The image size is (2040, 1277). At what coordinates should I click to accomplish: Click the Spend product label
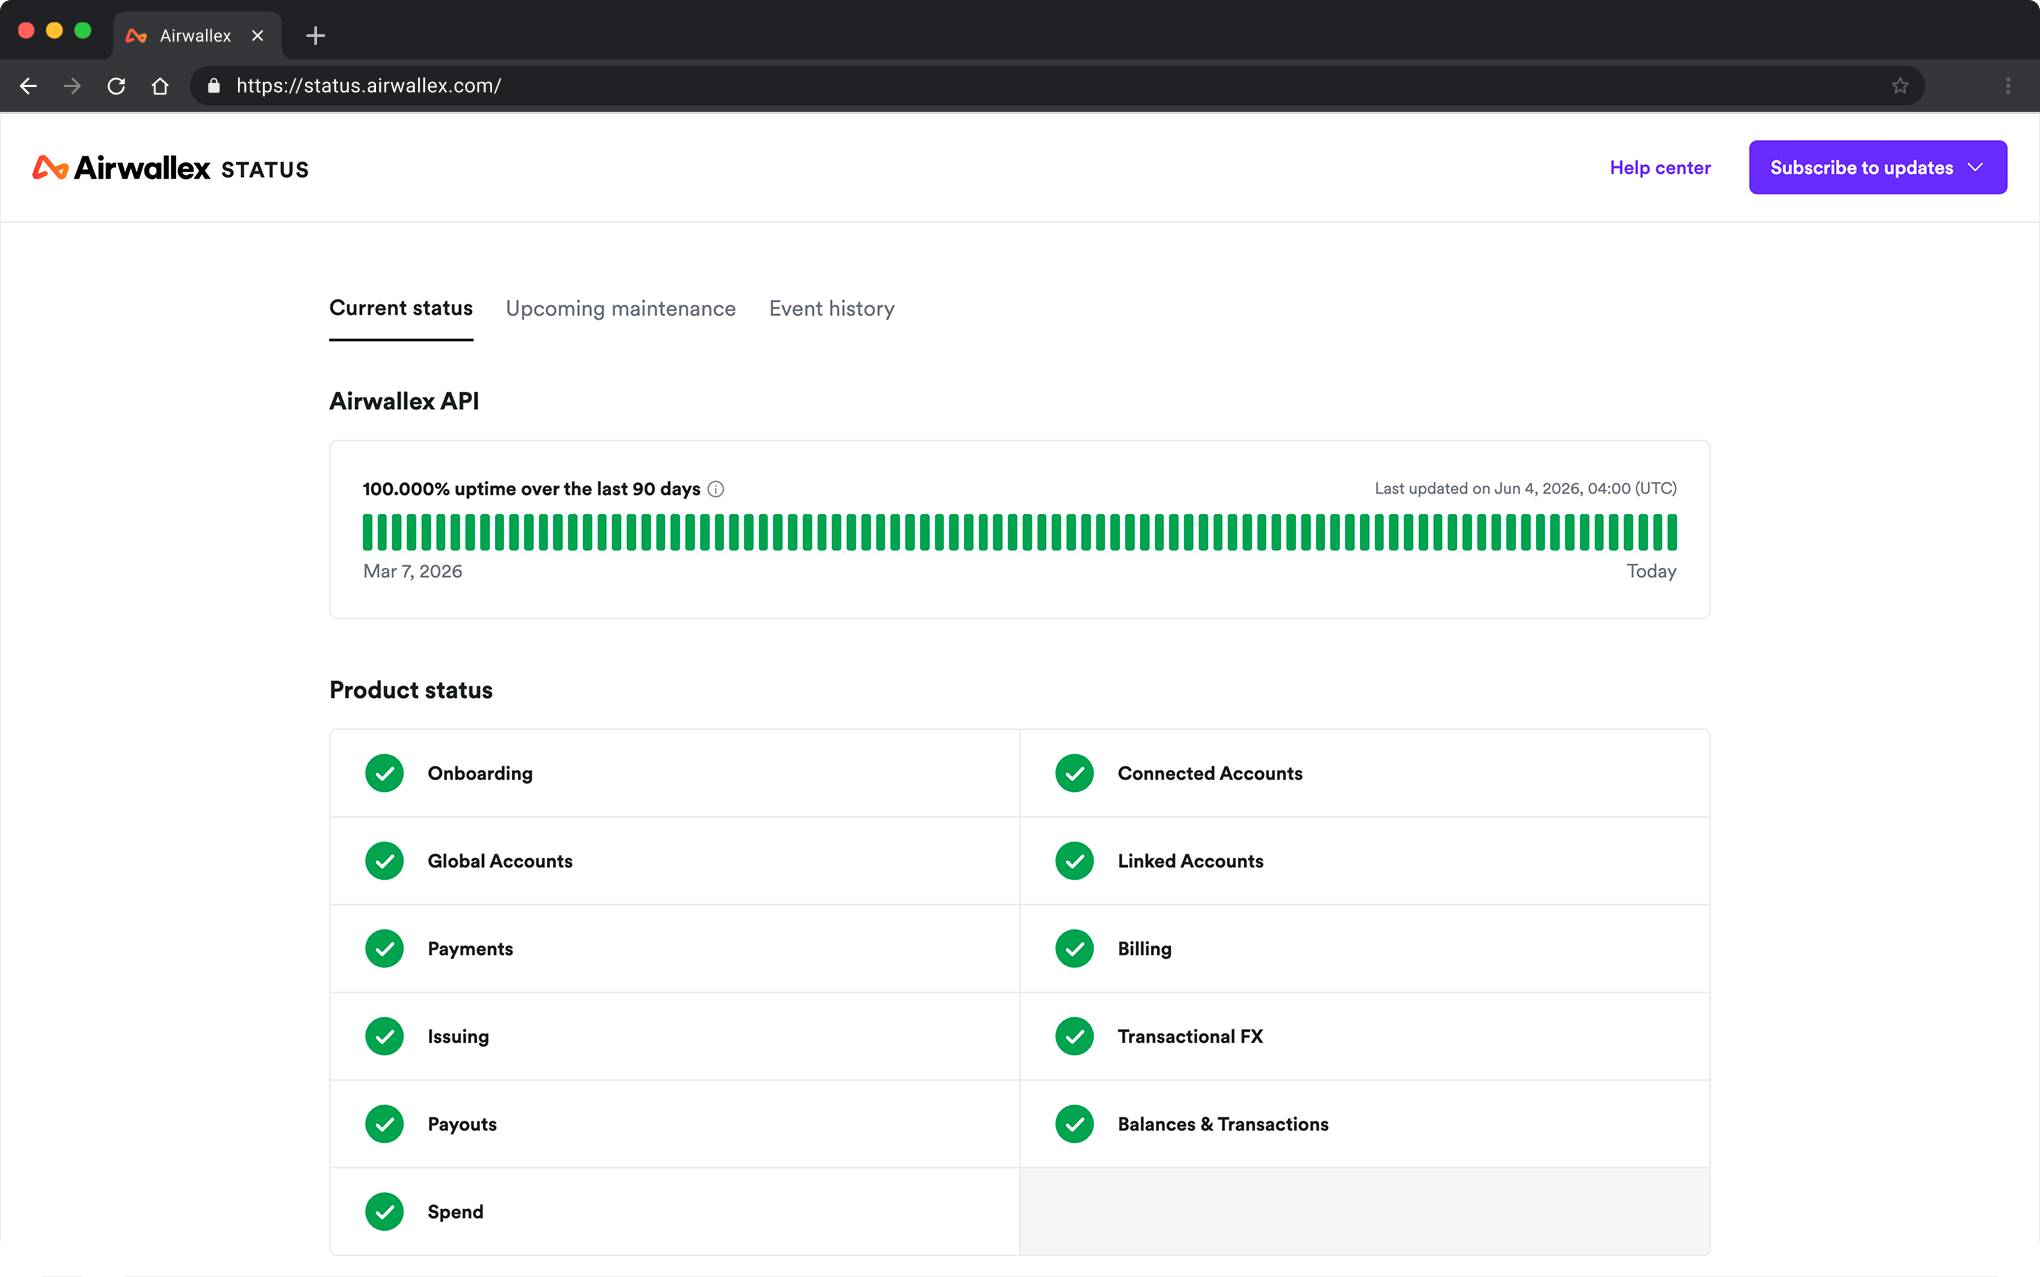pyautogui.click(x=455, y=1212)
